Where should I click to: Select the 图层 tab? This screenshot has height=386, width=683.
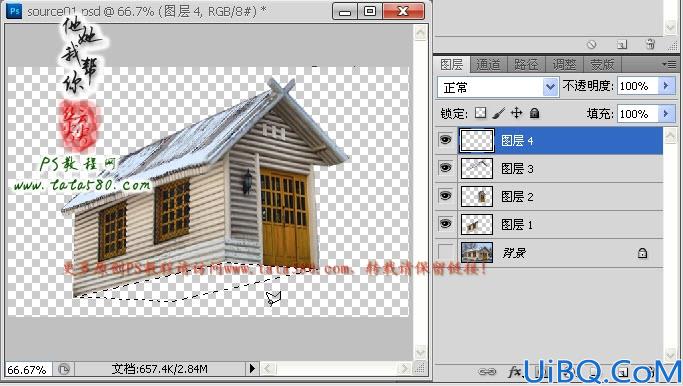[x=452, y=65]
